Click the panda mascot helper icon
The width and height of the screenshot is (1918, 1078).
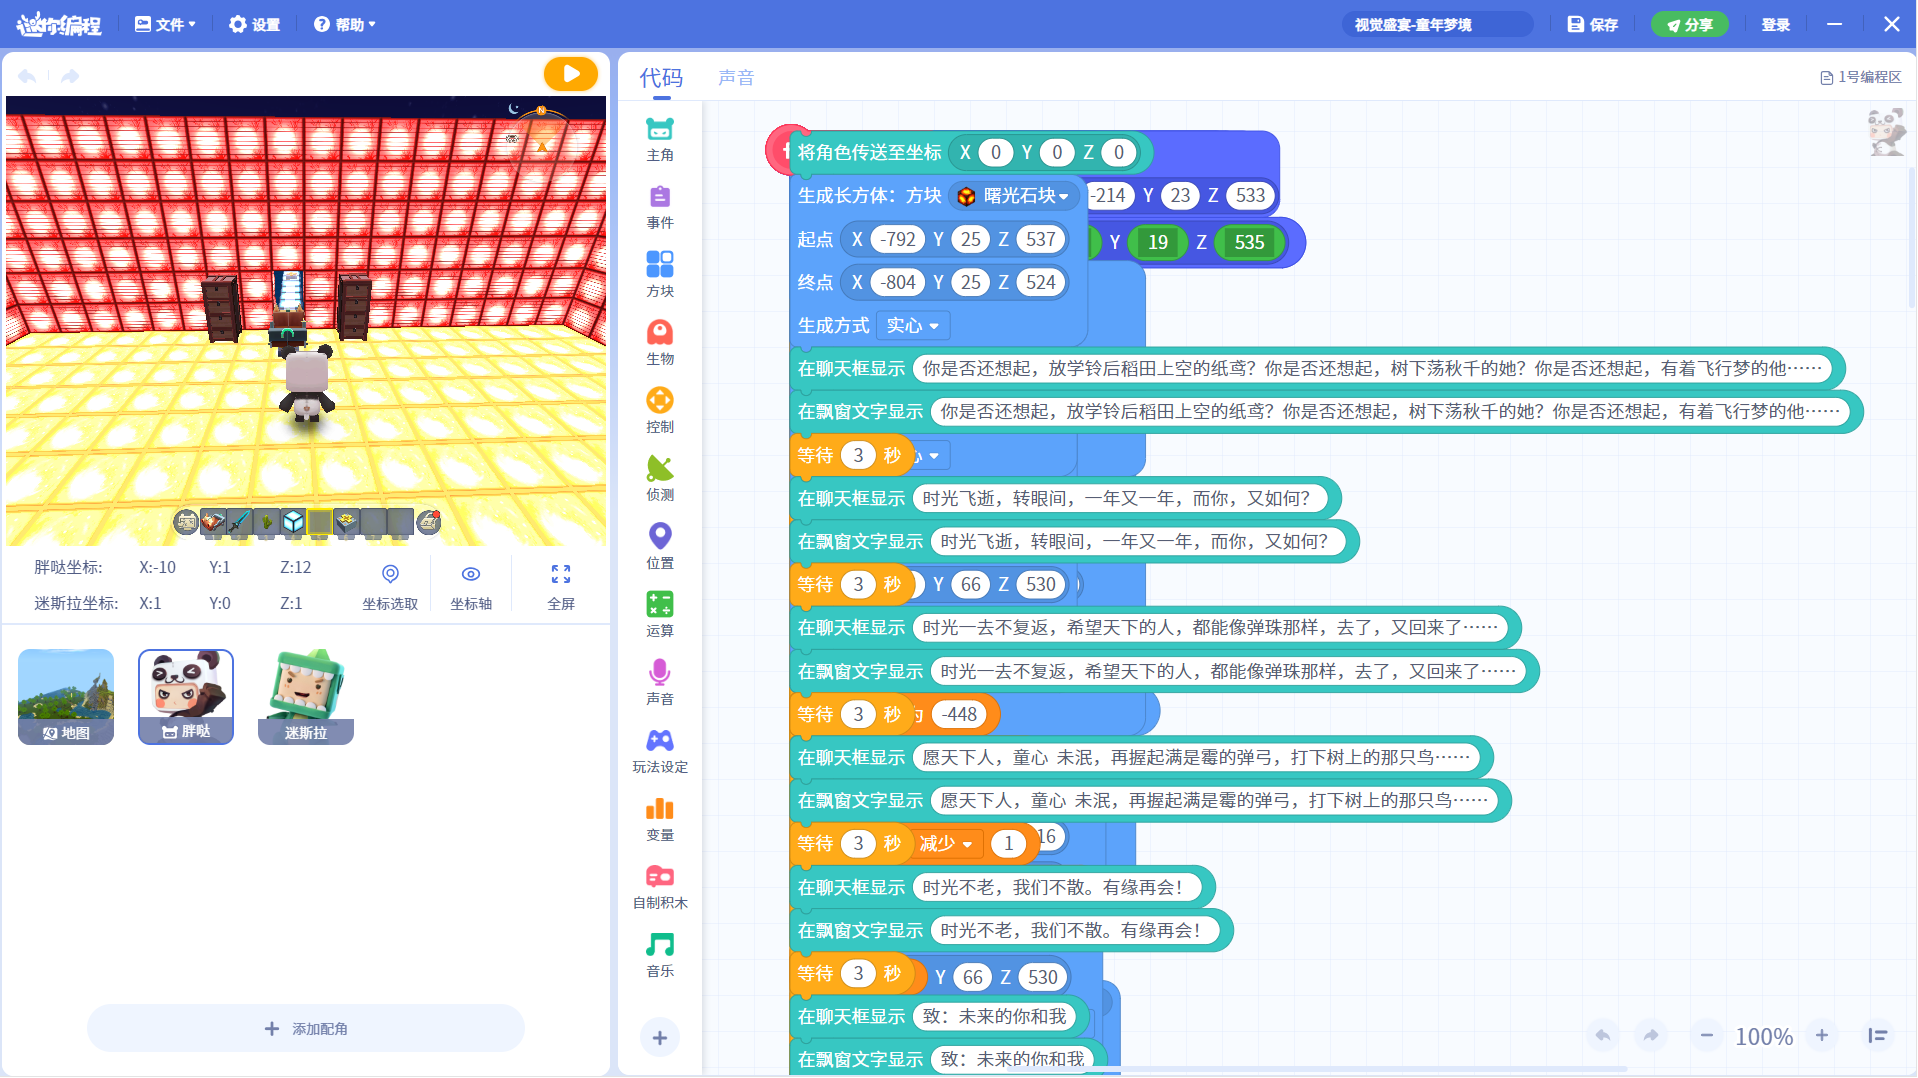click(1886, 132)
